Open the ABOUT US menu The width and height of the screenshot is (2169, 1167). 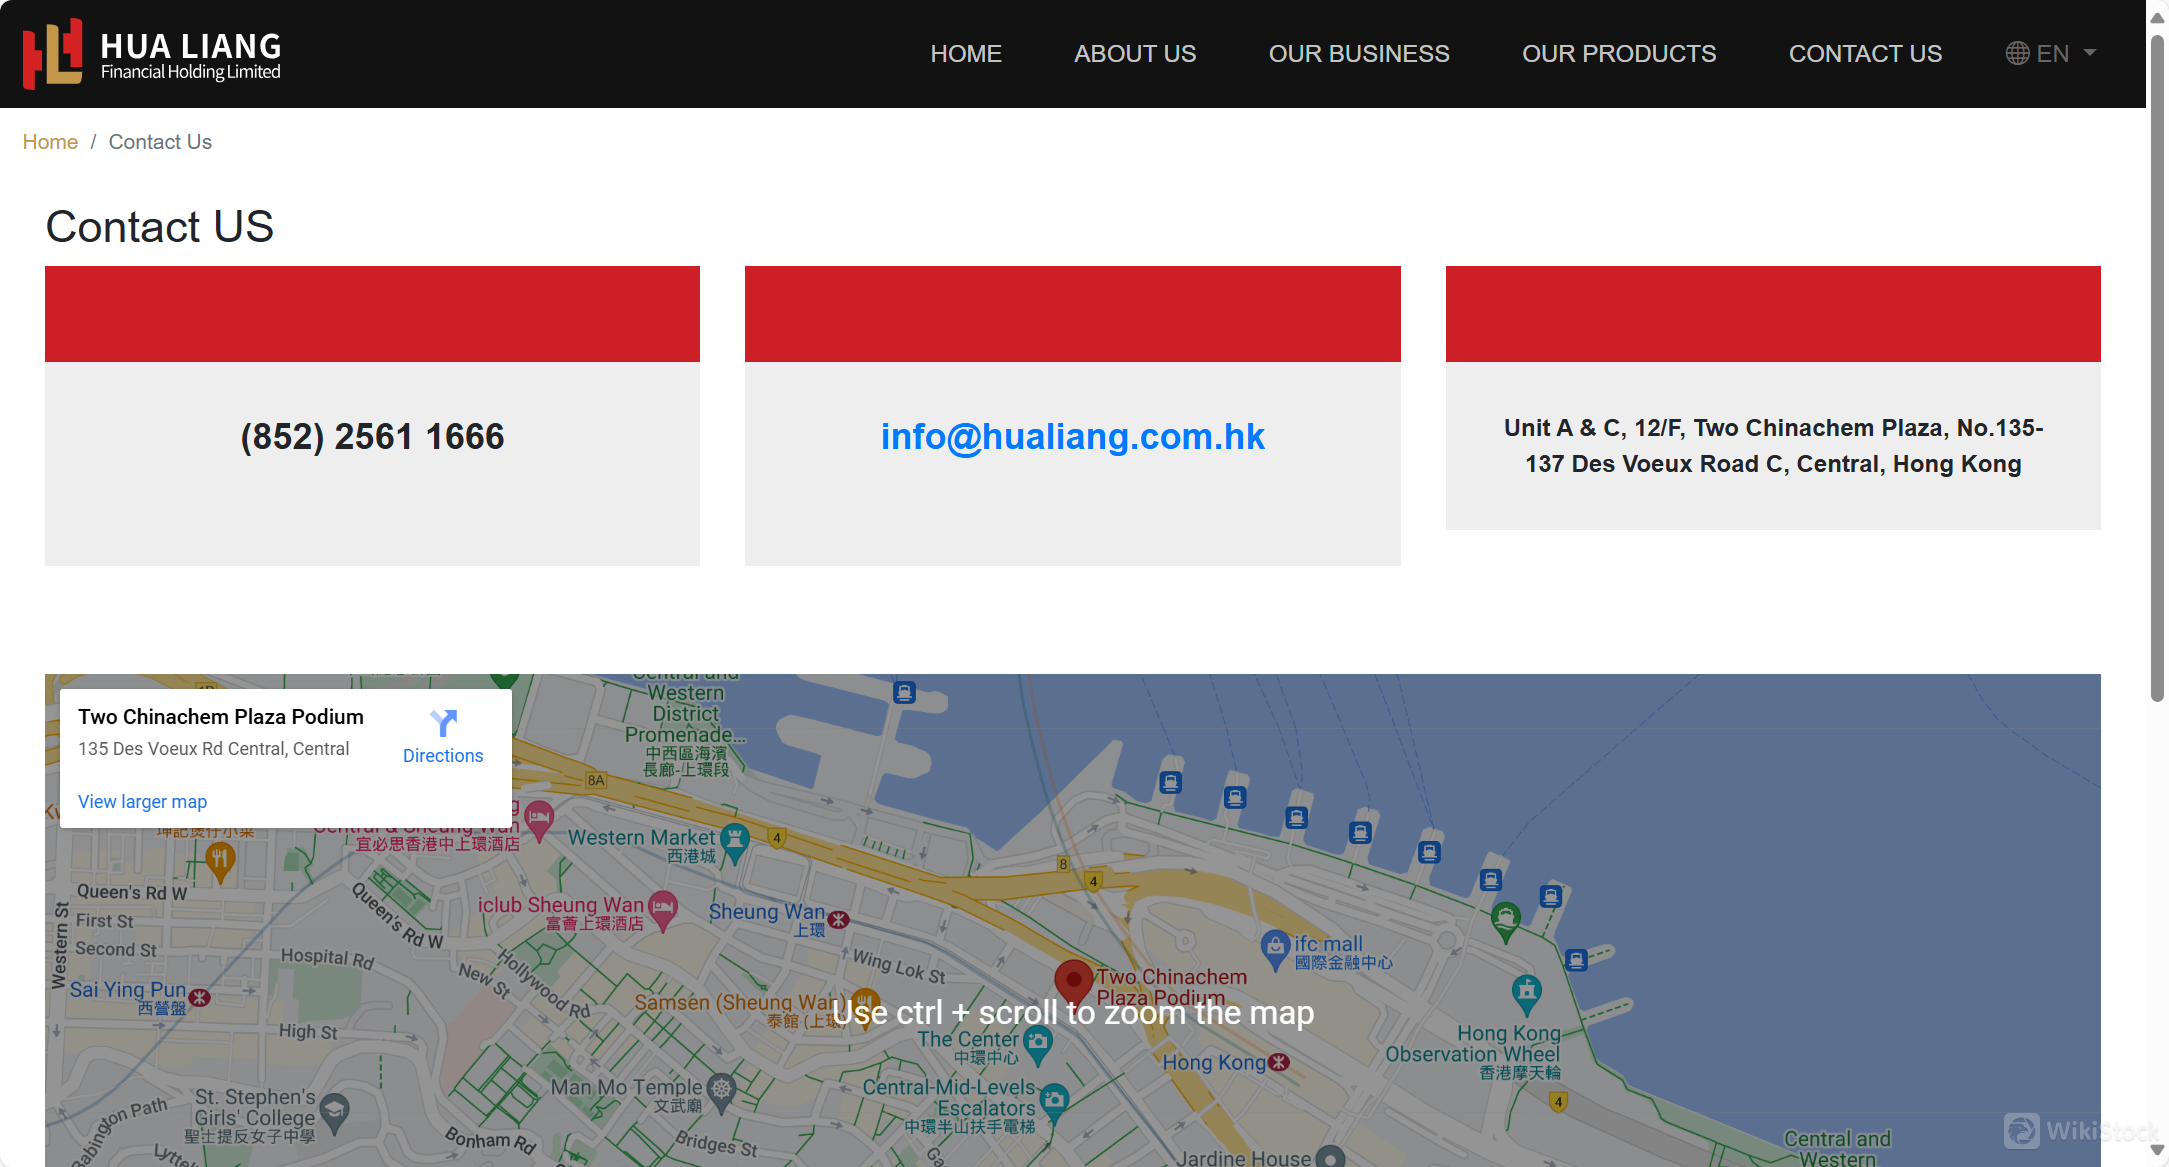click(1135, 54)
